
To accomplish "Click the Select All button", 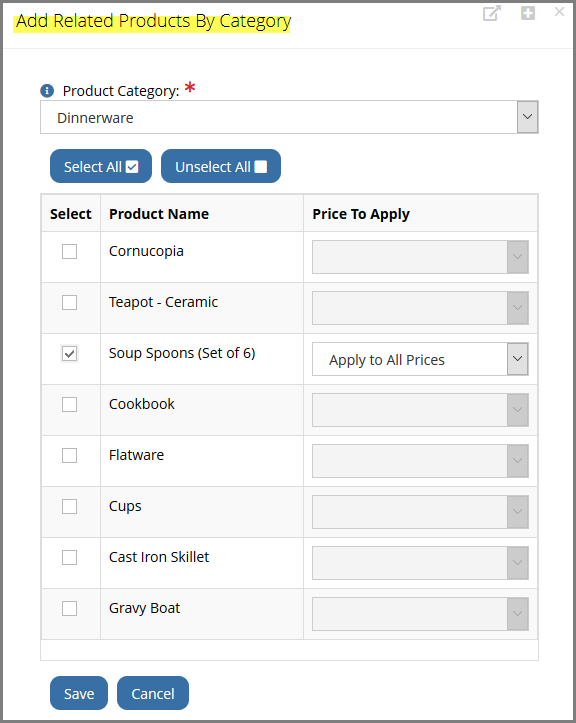I will pos(101,166).
